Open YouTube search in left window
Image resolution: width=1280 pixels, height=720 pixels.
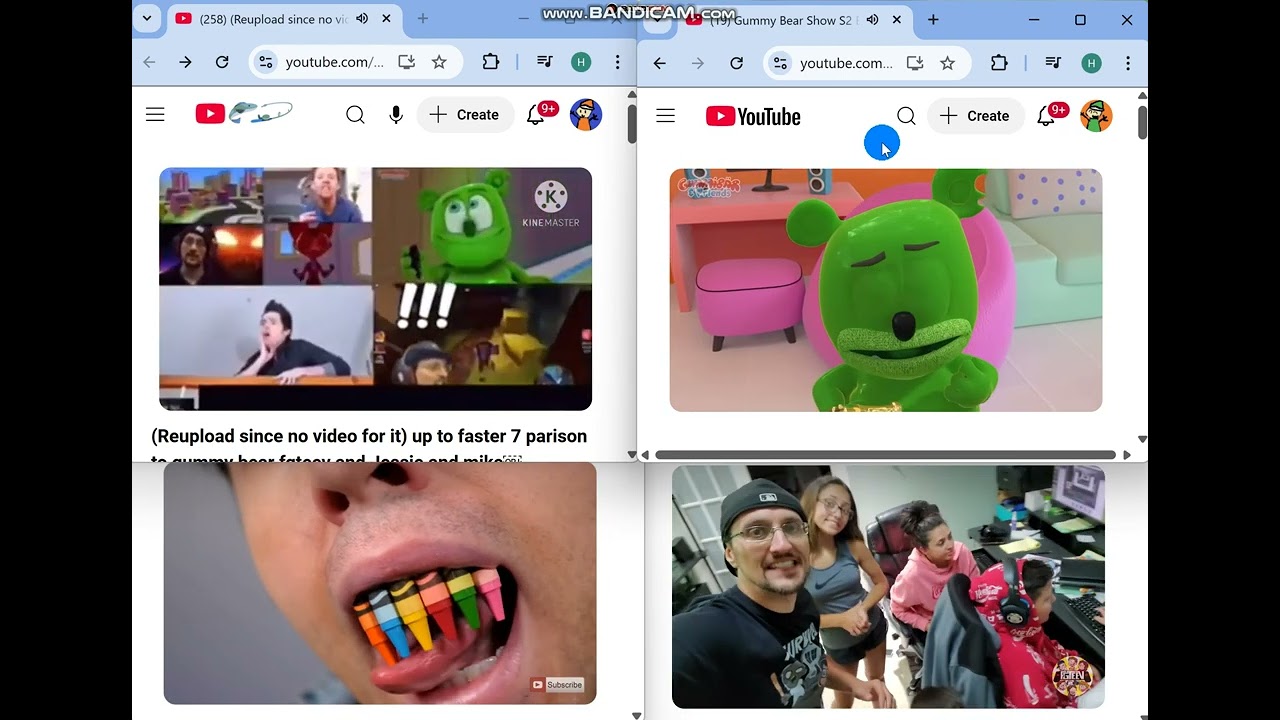355,115
